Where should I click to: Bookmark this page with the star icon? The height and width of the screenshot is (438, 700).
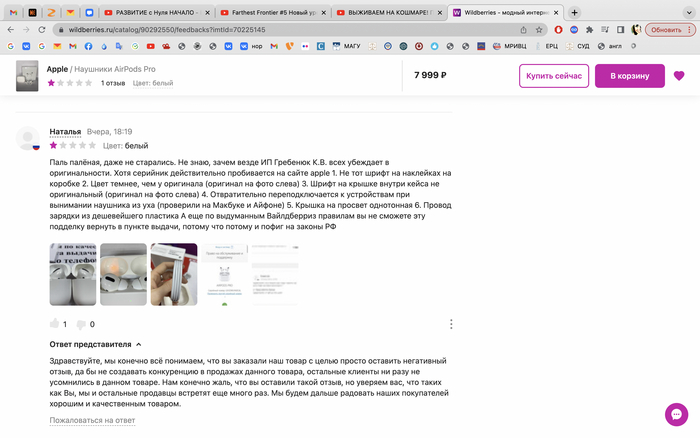539,30
